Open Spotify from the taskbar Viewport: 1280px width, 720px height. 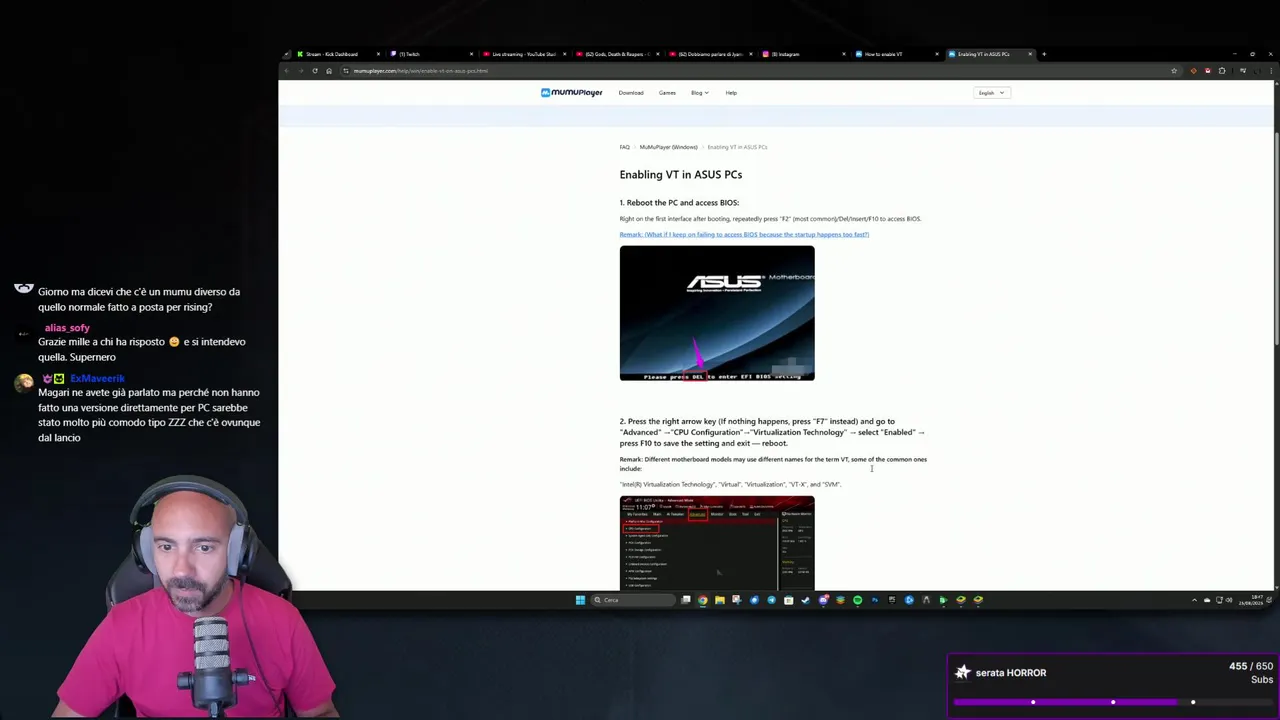point(857,600)
